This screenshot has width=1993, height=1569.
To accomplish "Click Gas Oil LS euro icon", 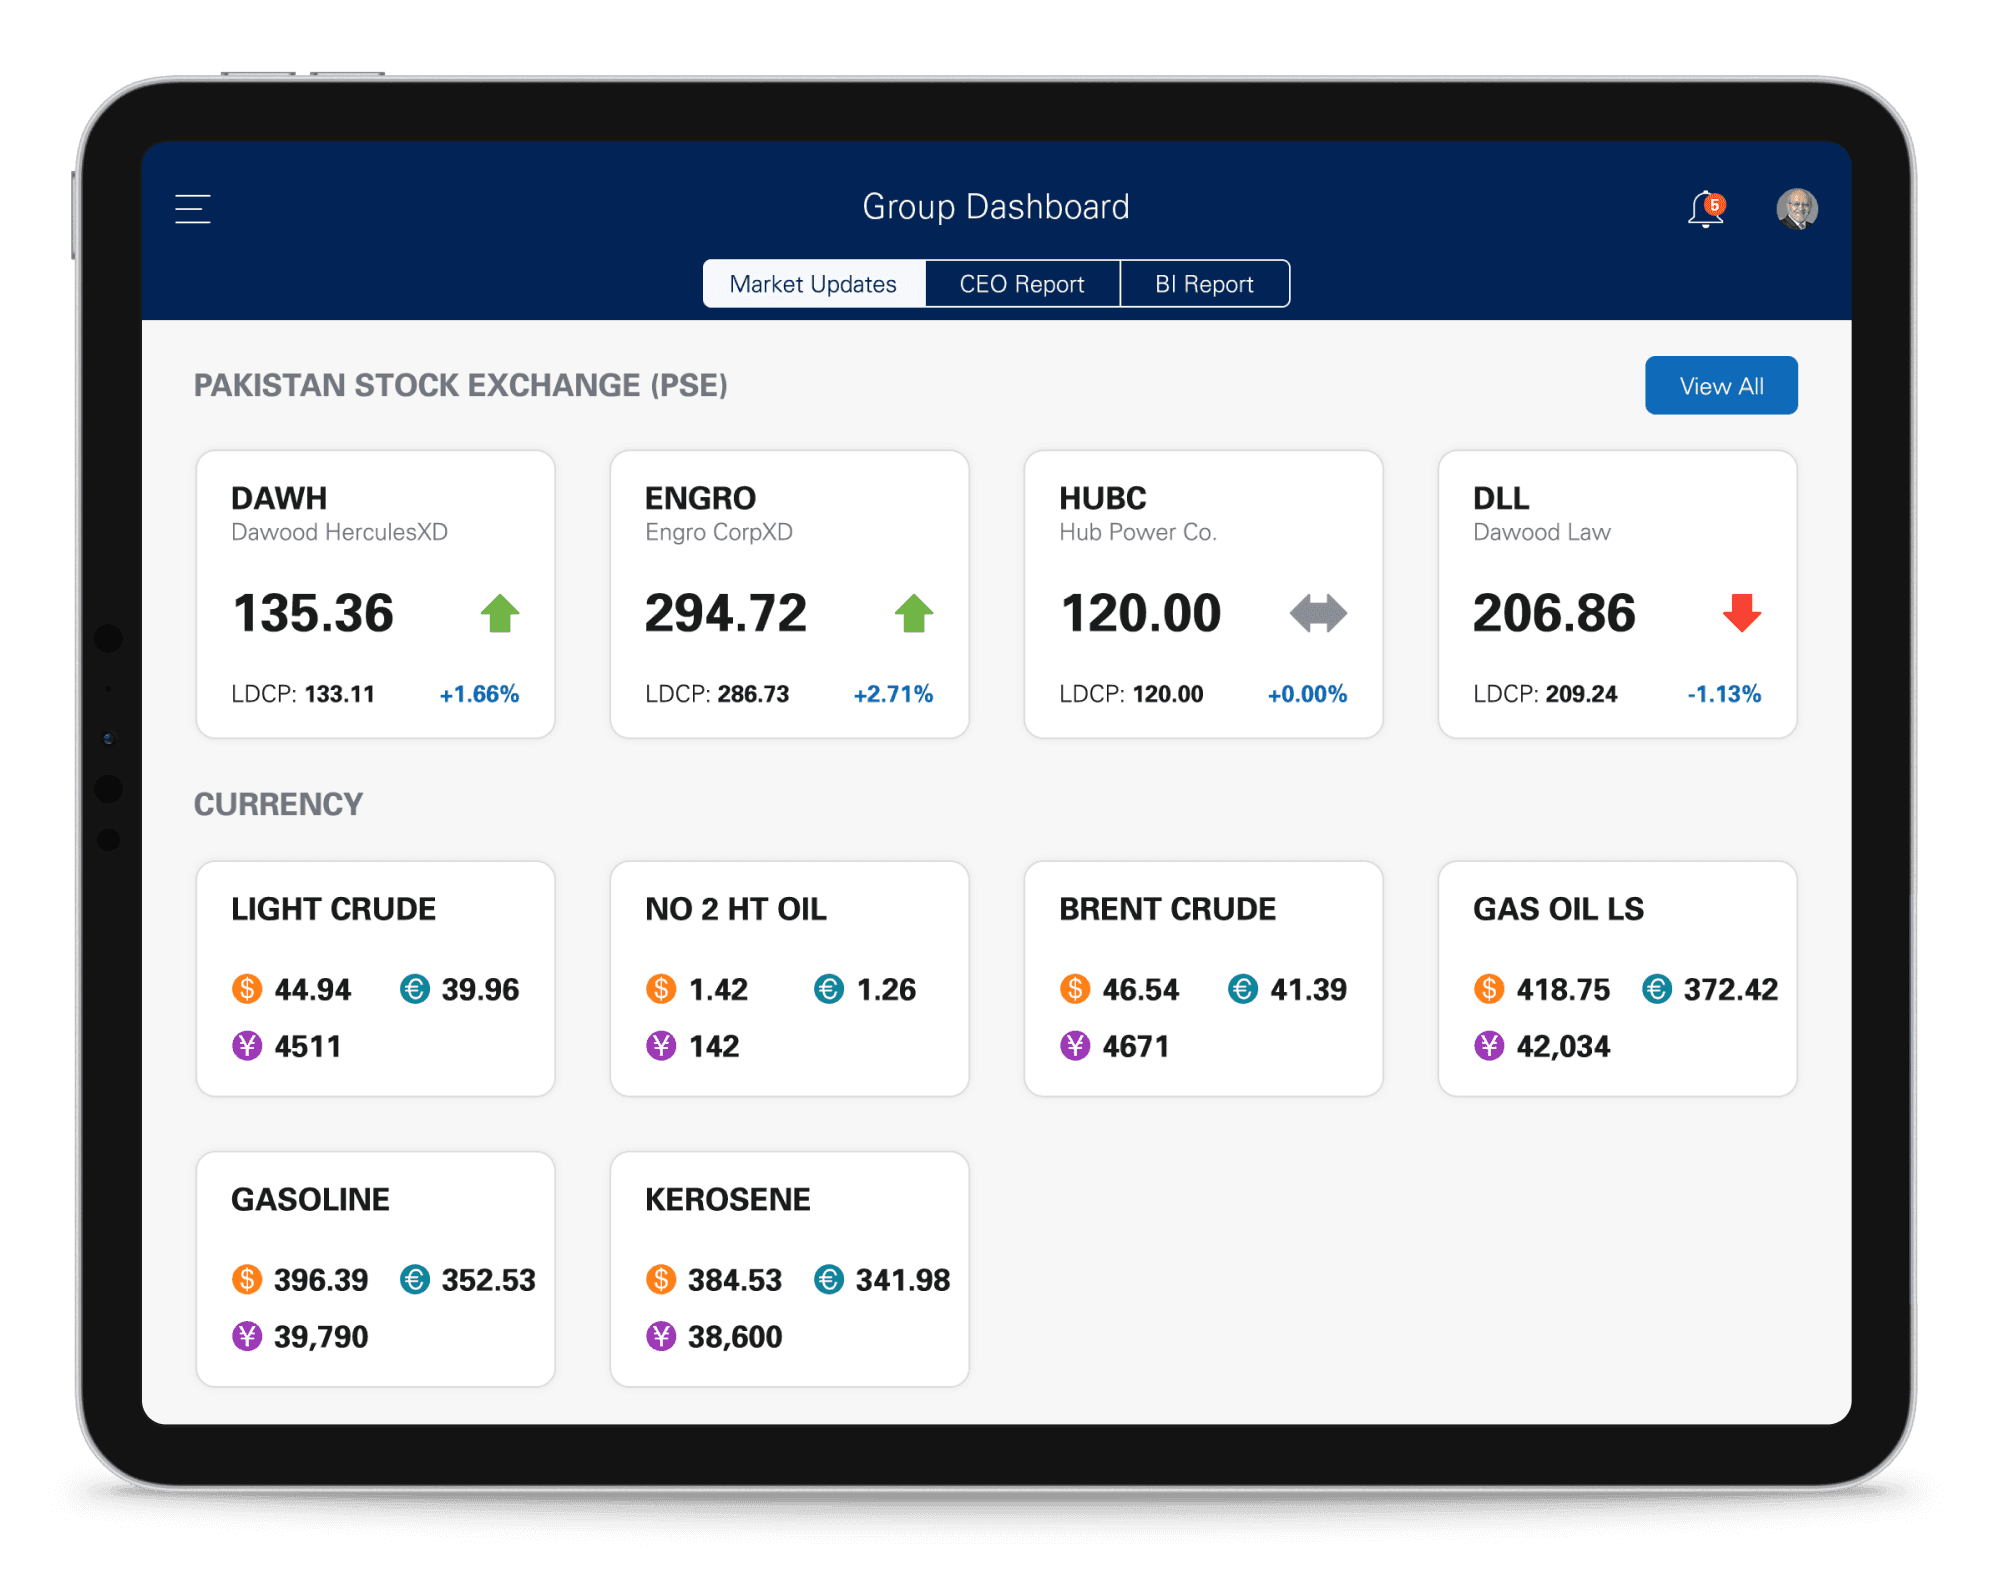I will (1657, 989).
